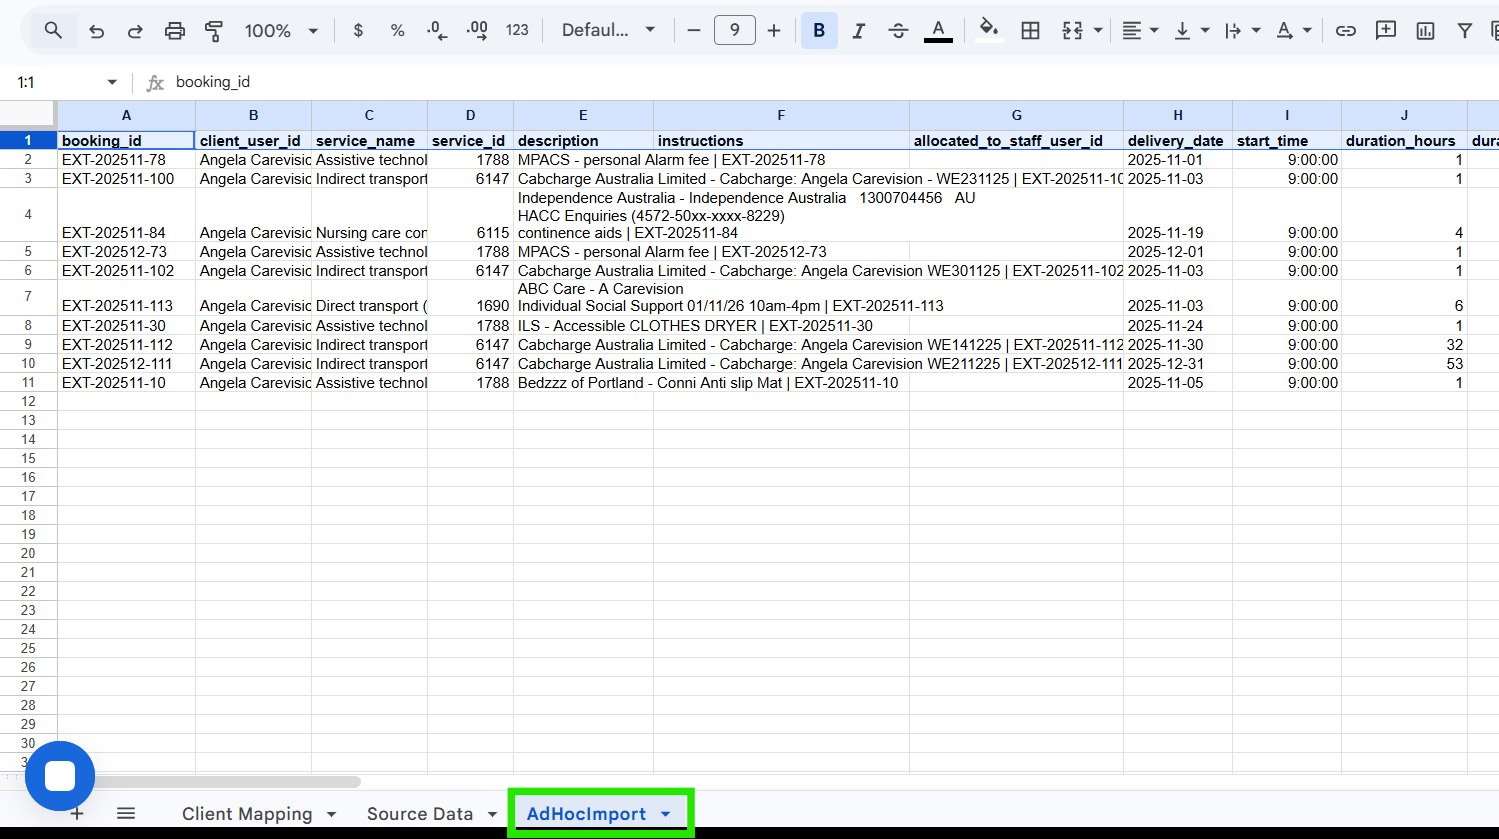
Task: Click the undo icon in toolbar
Action: (x=96, y=31)
